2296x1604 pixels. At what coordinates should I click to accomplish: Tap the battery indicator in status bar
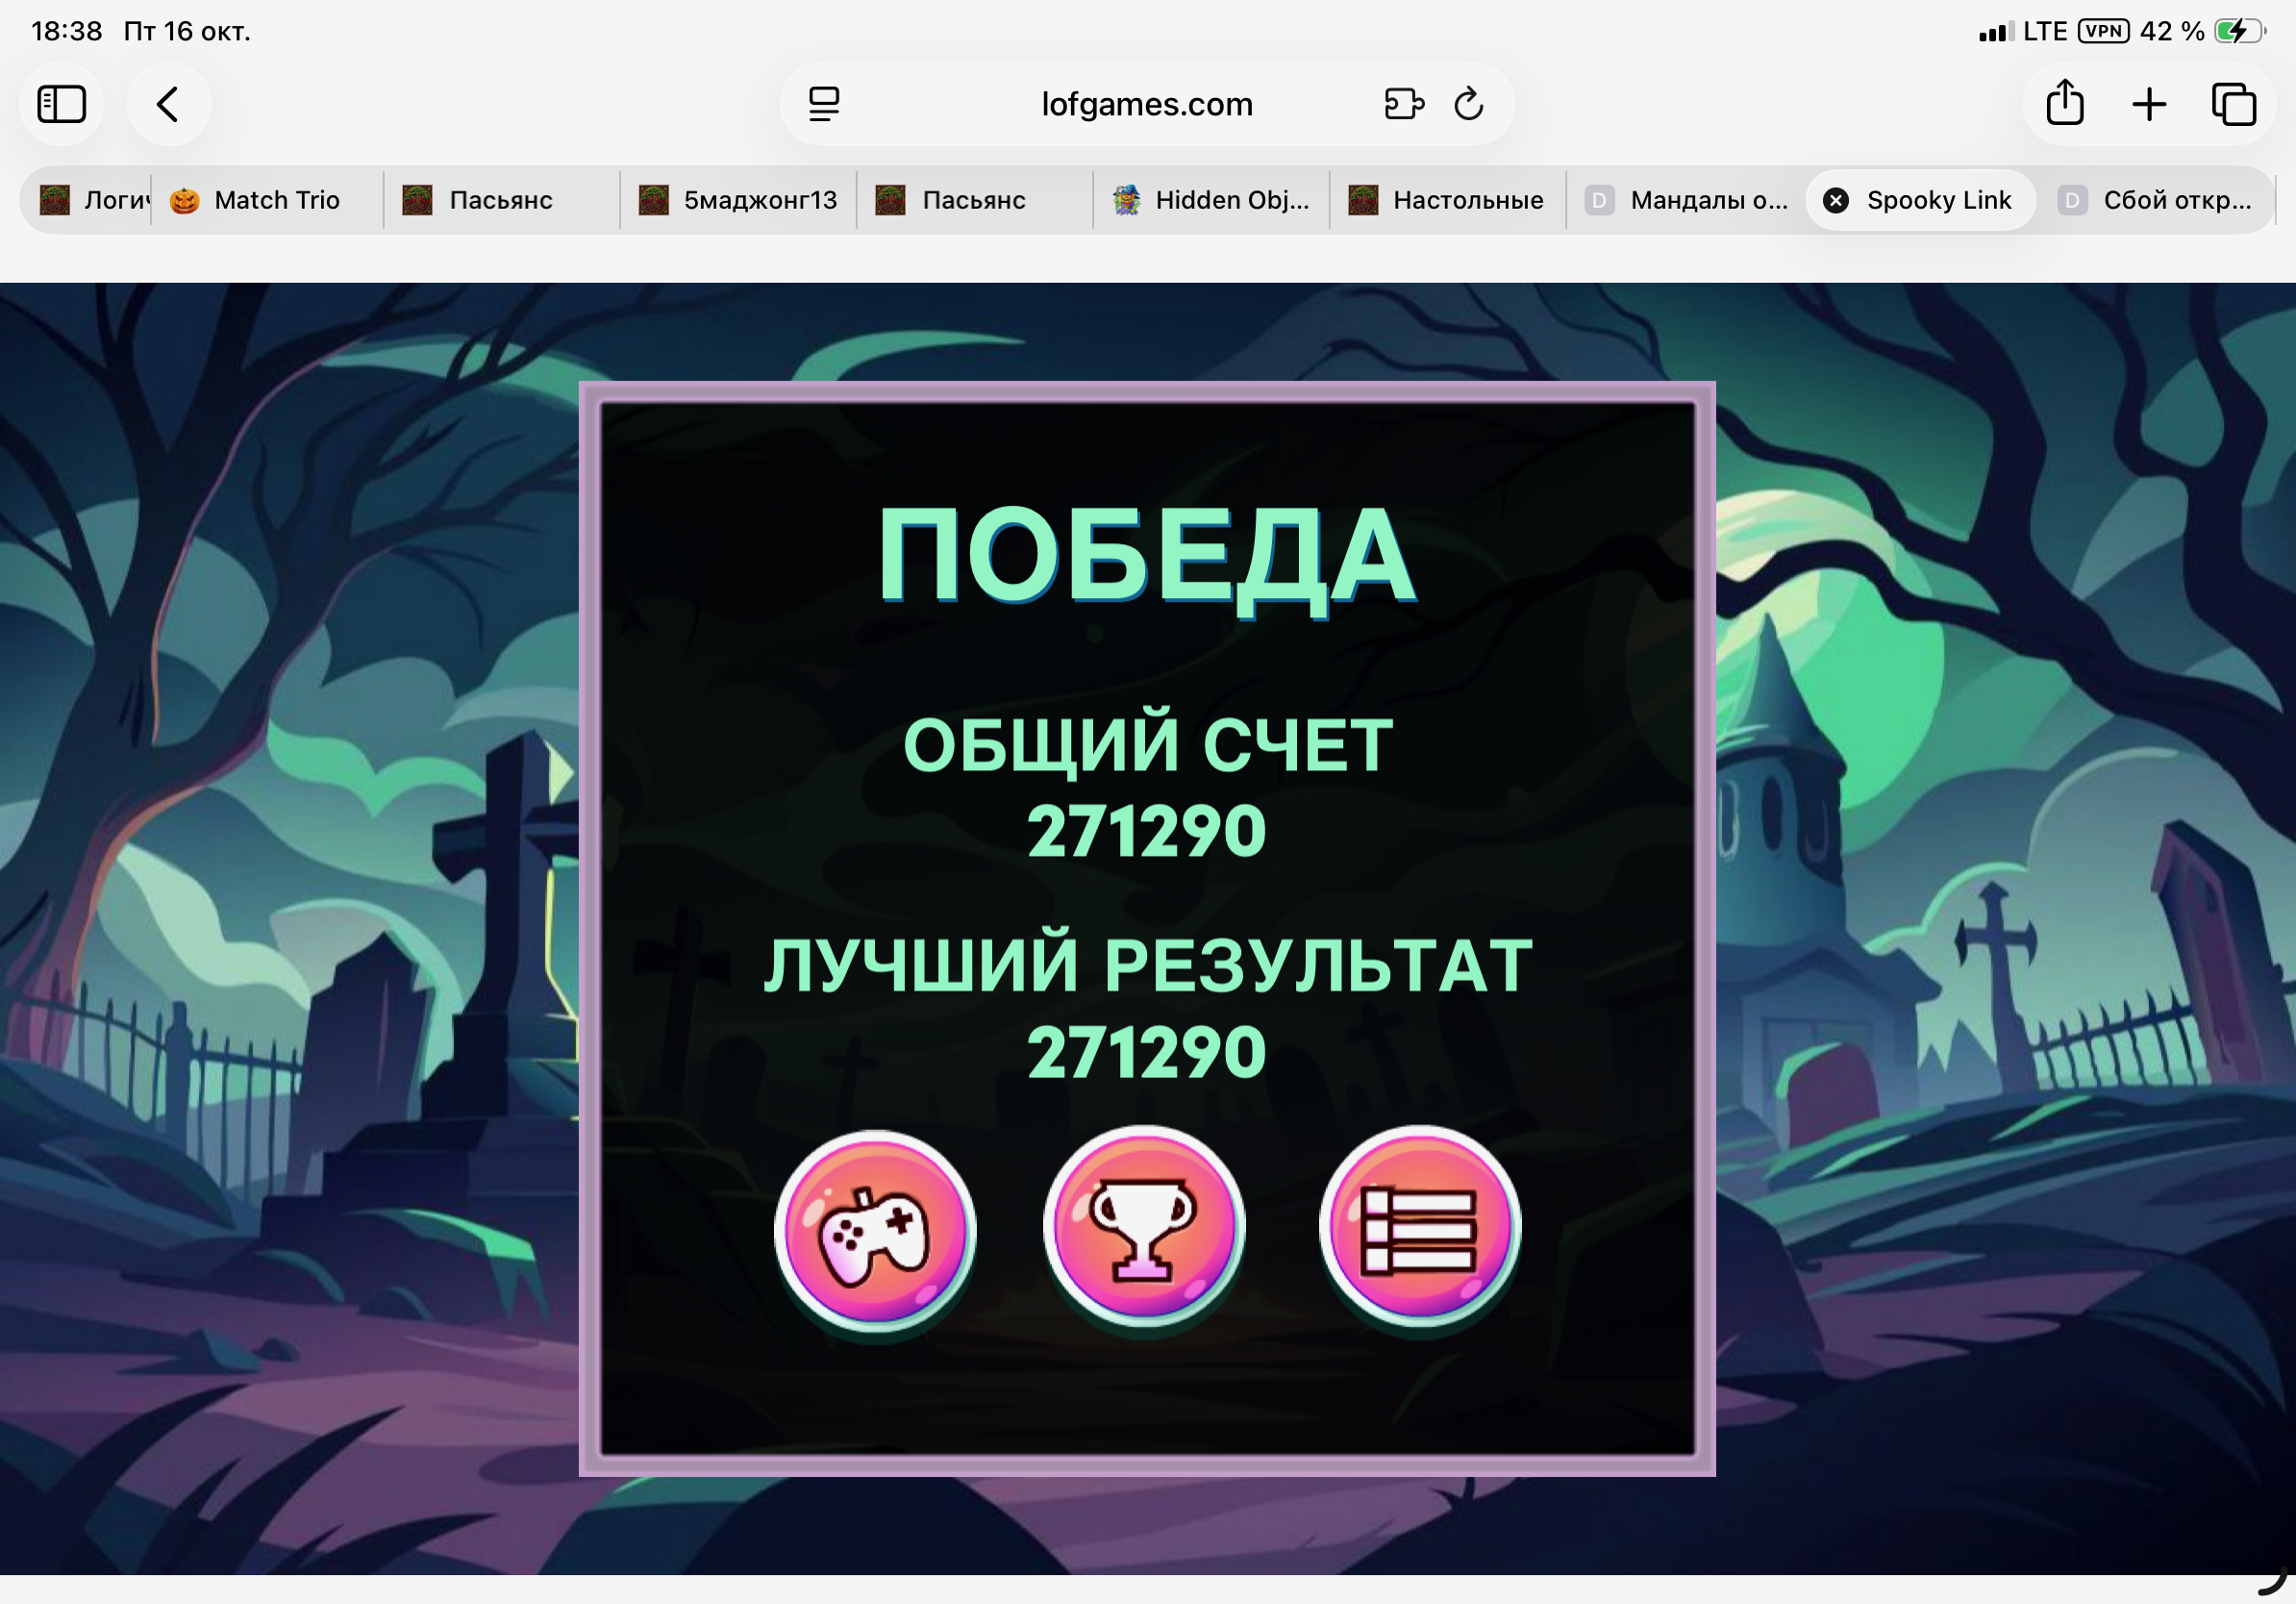point(2238,31)
